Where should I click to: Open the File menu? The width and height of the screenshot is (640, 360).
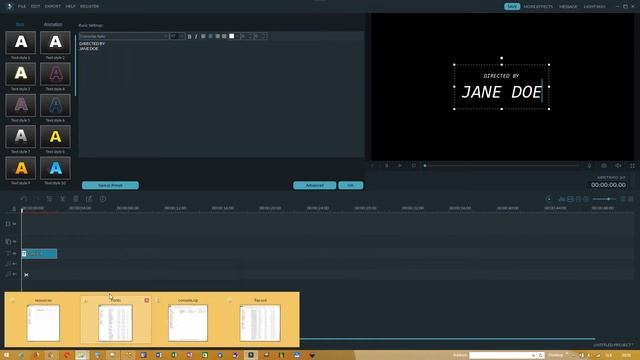point(22,7)
